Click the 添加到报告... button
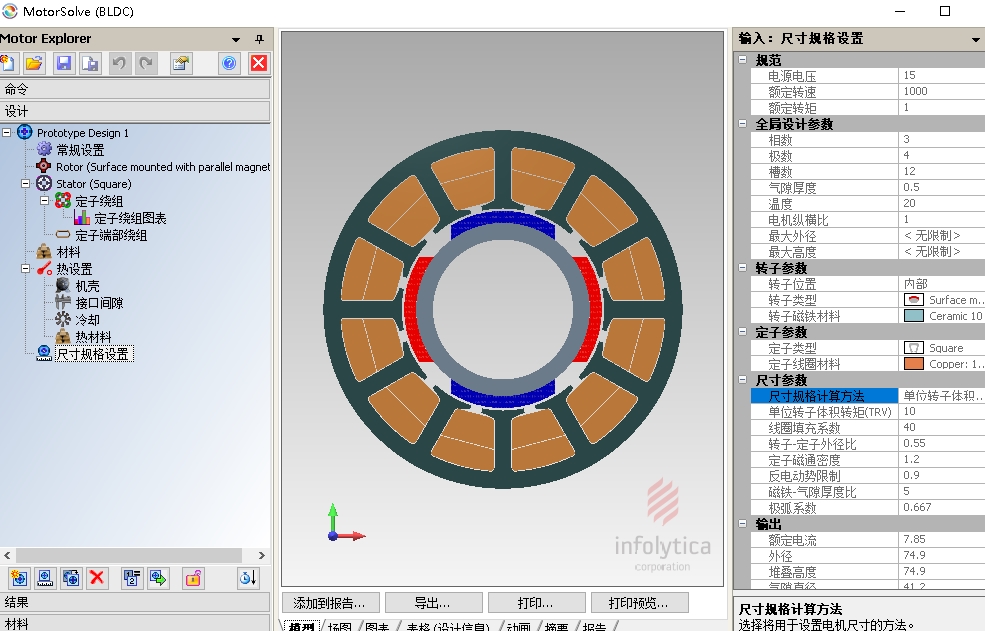Image resolution: width=985 pixels, height=631 pixels. [x=330, y=603]
